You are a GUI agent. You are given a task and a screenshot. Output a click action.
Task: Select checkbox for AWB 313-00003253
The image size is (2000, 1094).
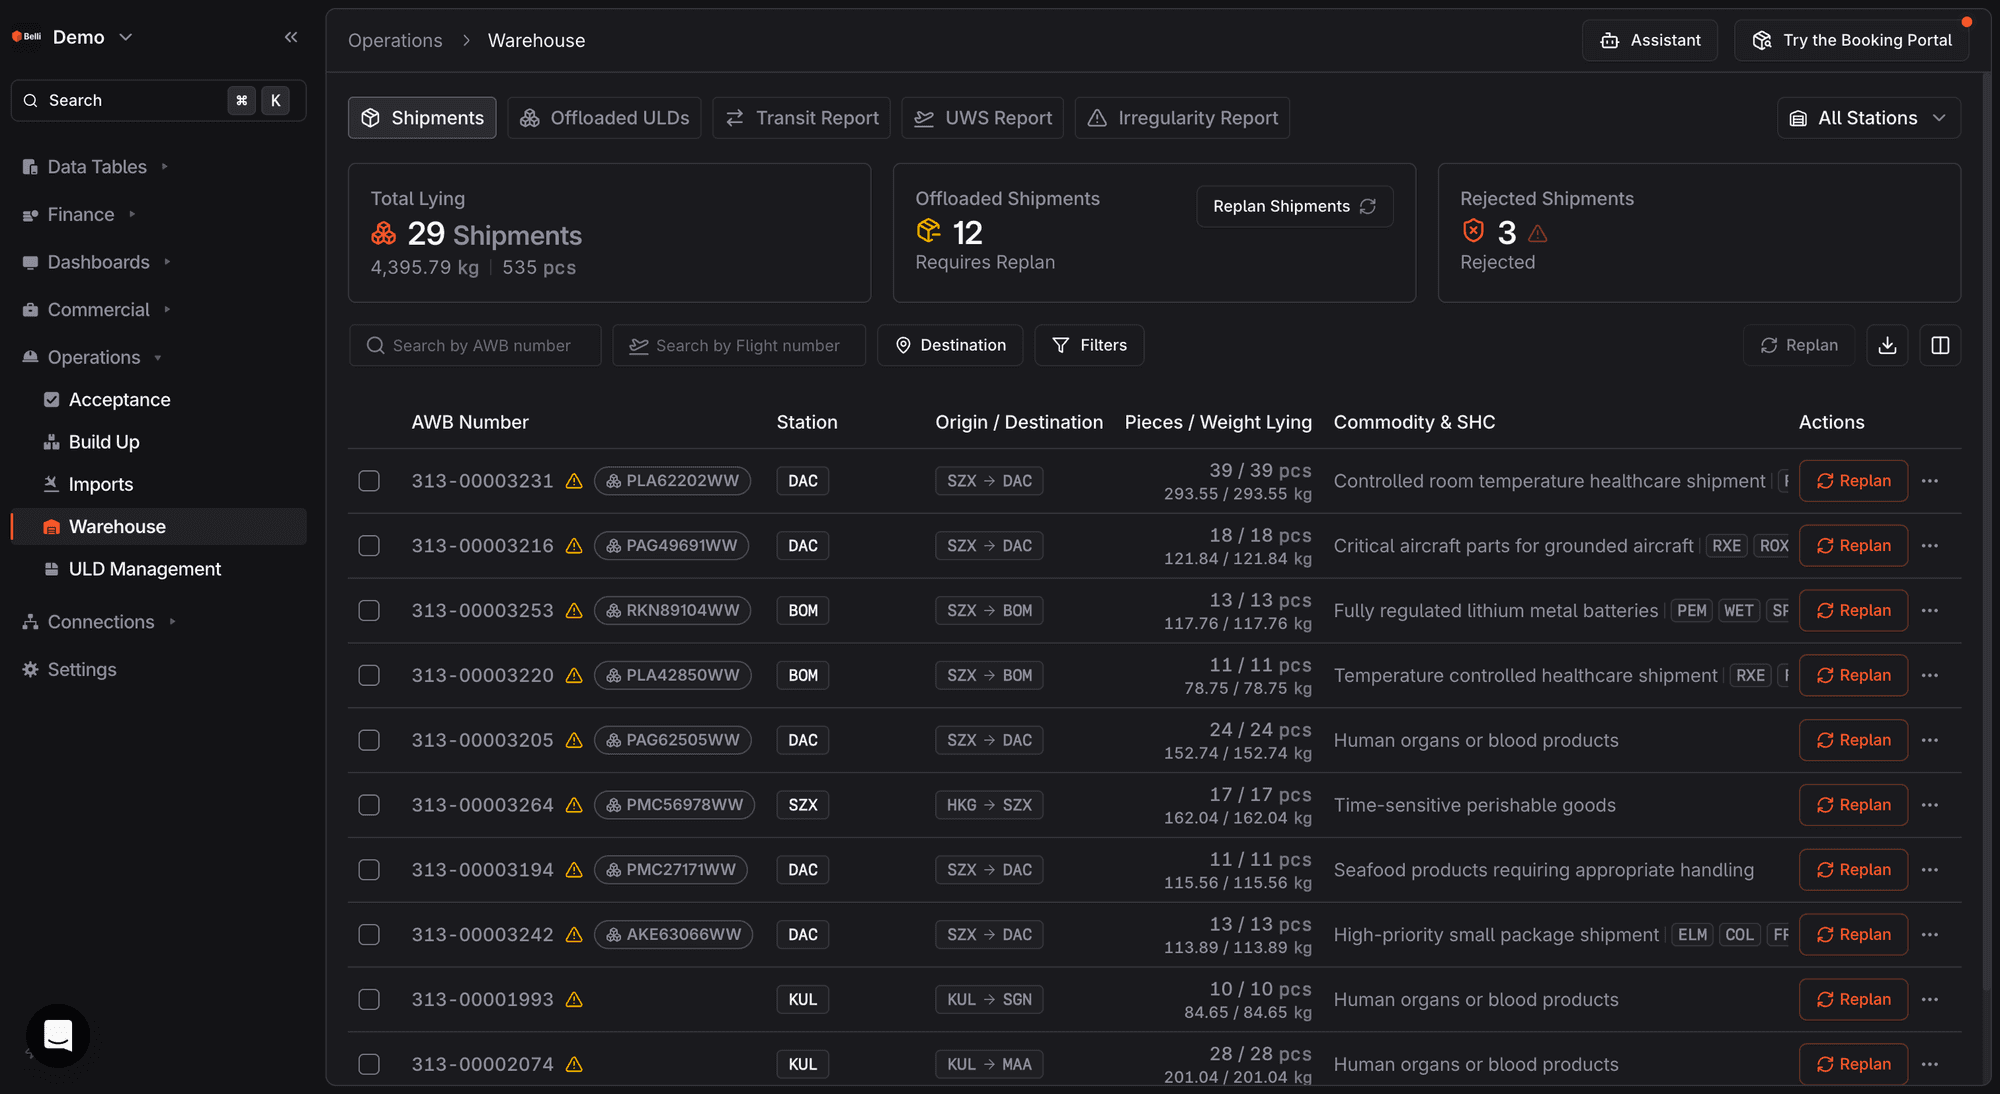pyautogui.click(x=369, y=611)
